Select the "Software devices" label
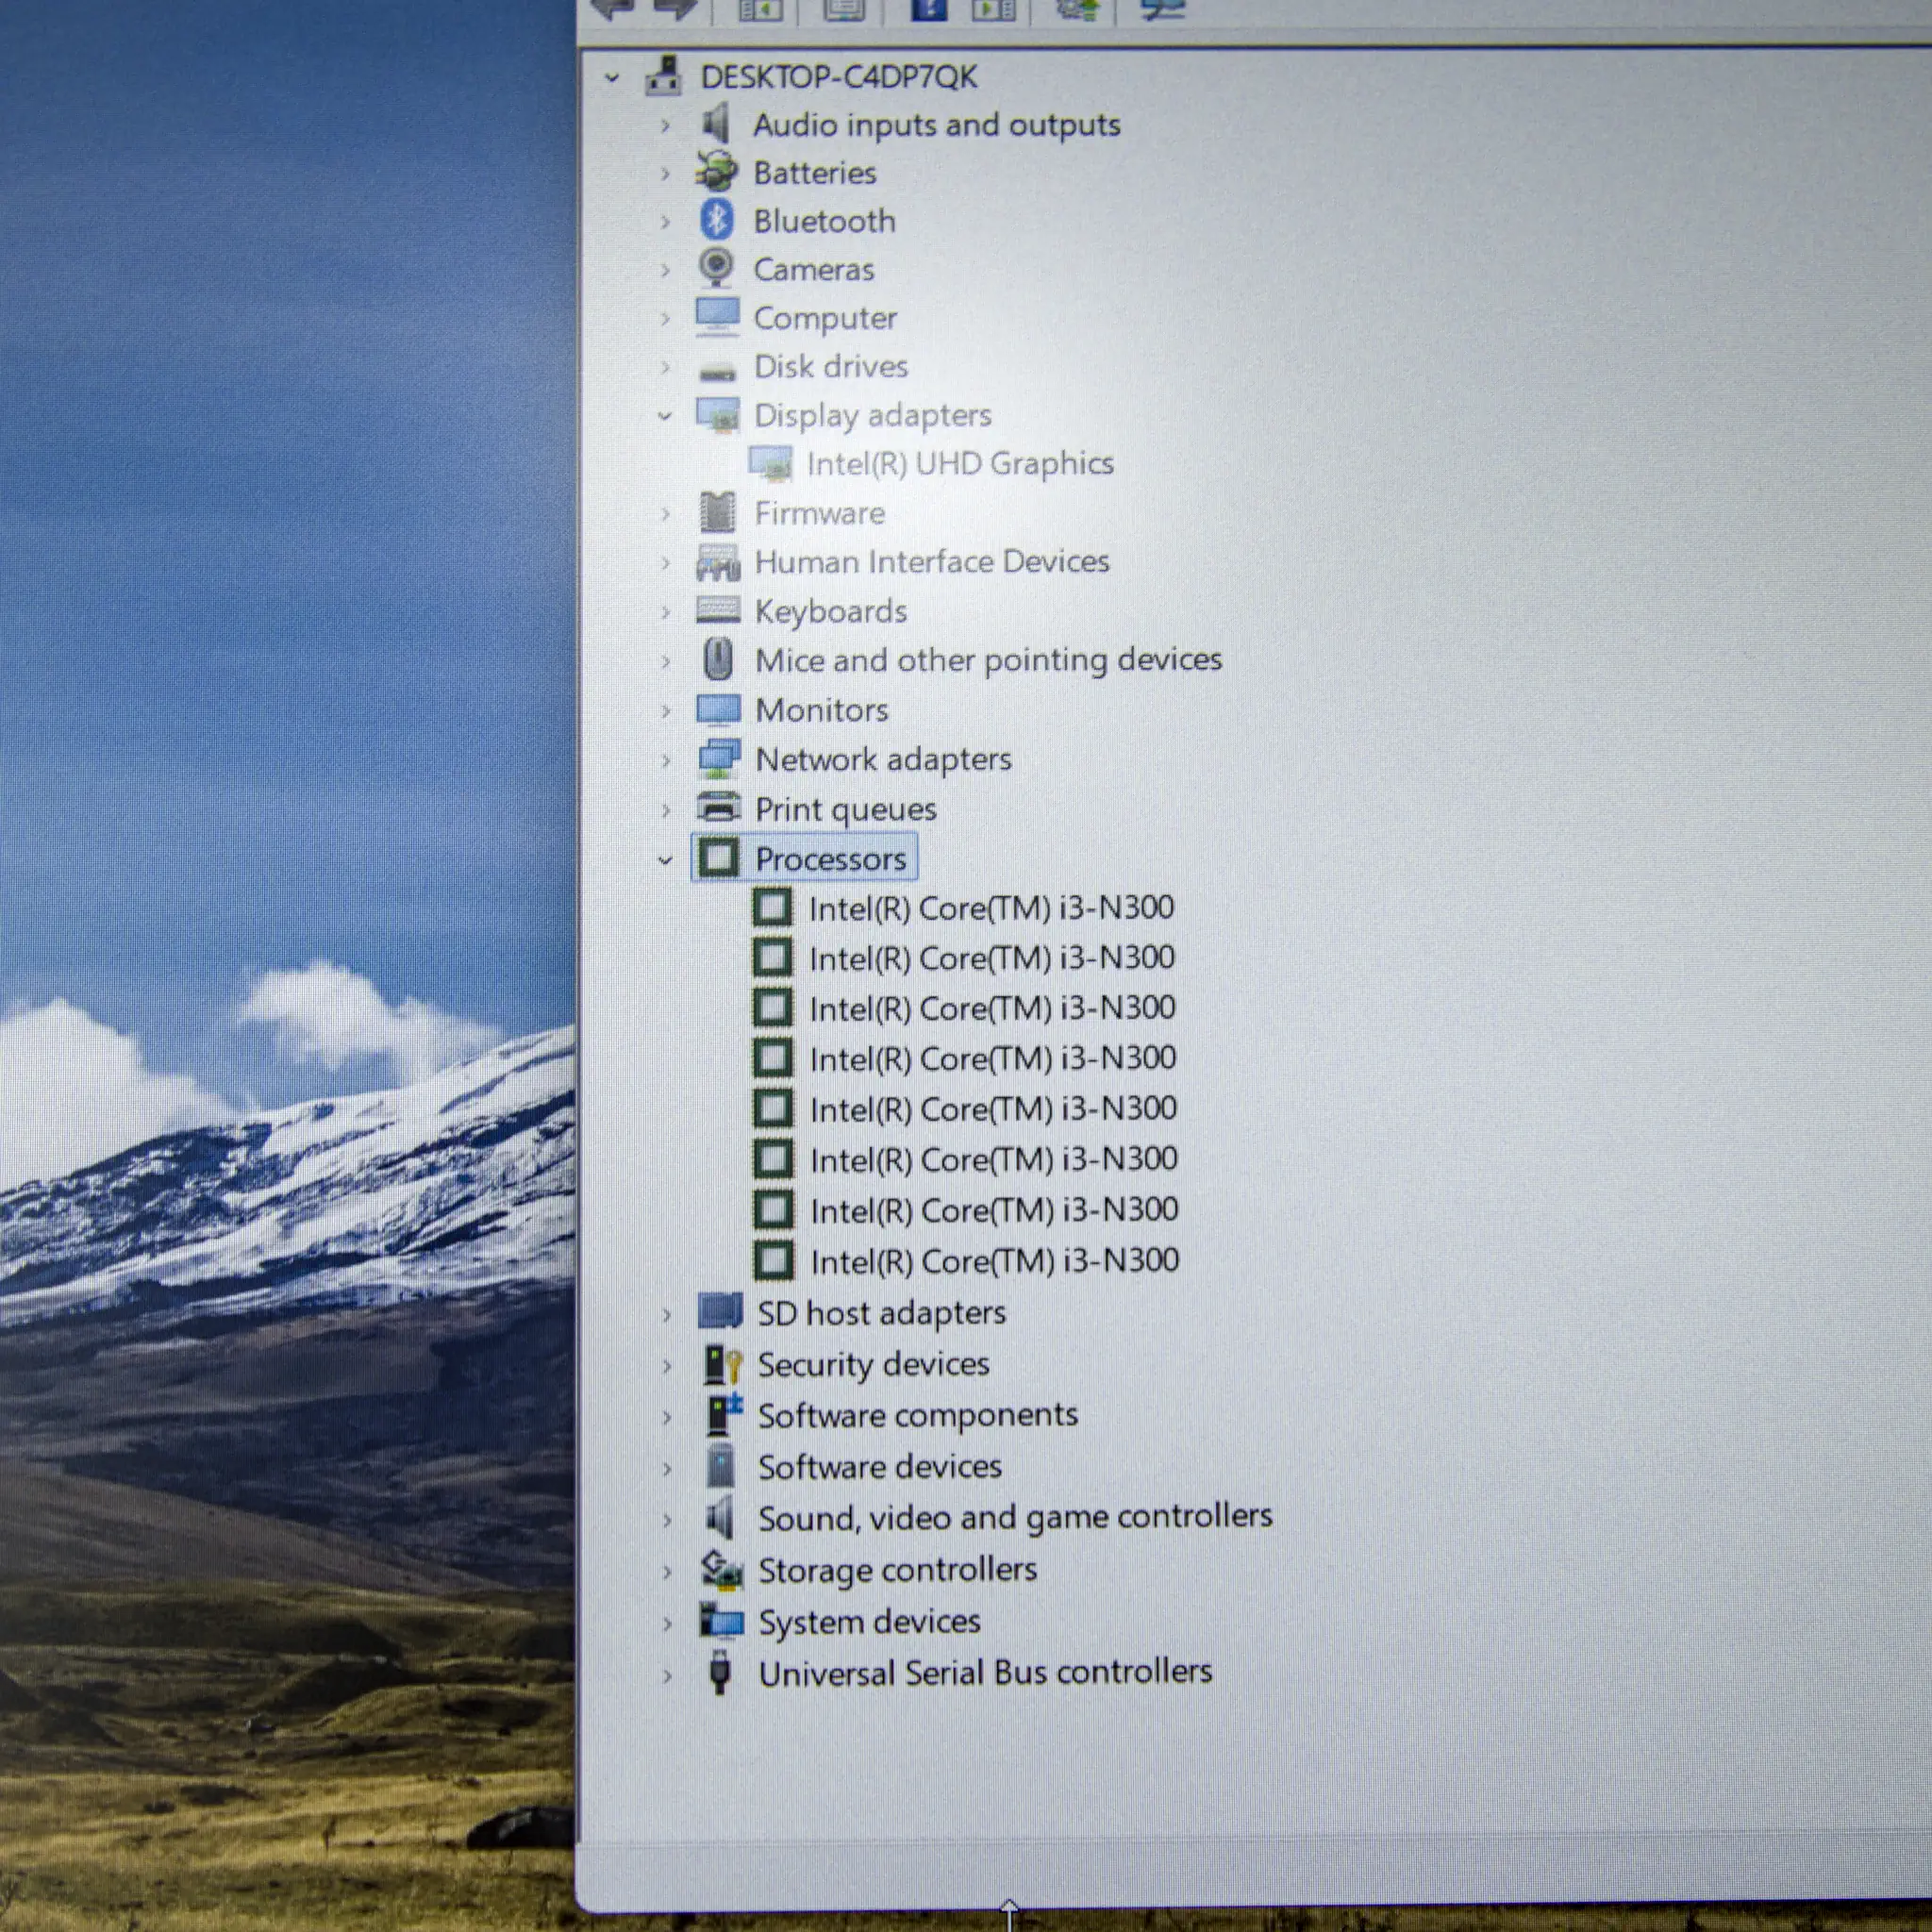 click(880, 1466)
